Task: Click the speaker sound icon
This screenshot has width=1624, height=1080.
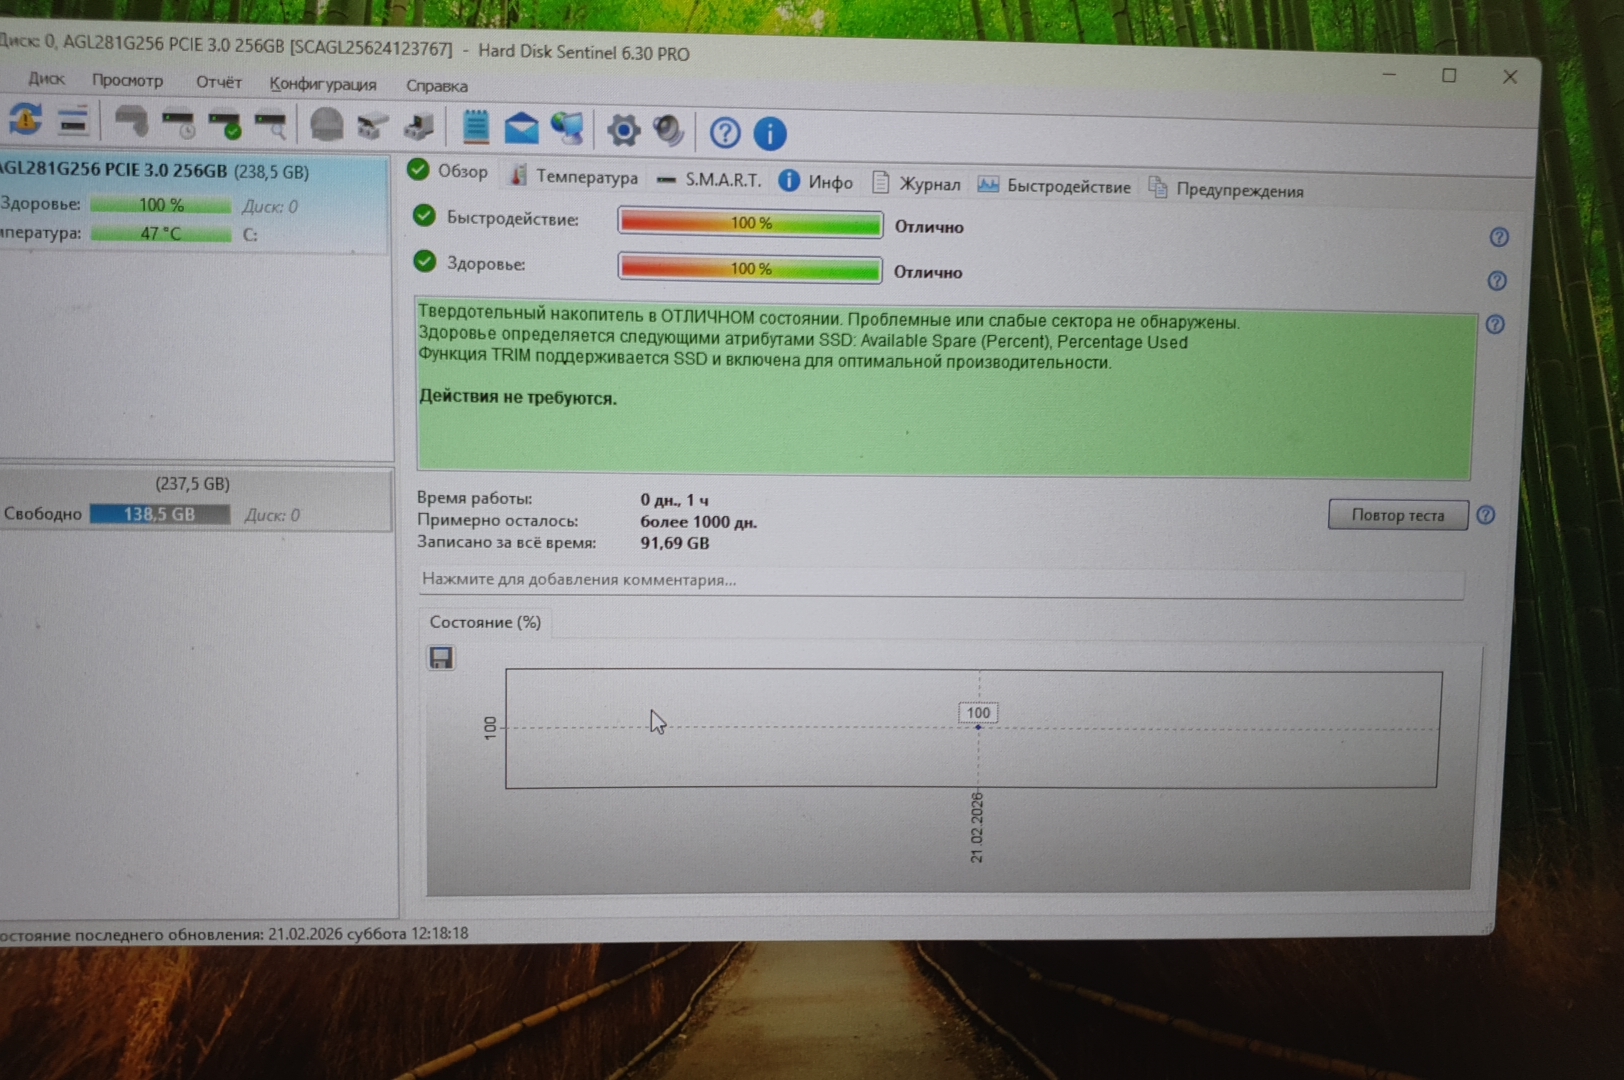Action: (668, 130)
